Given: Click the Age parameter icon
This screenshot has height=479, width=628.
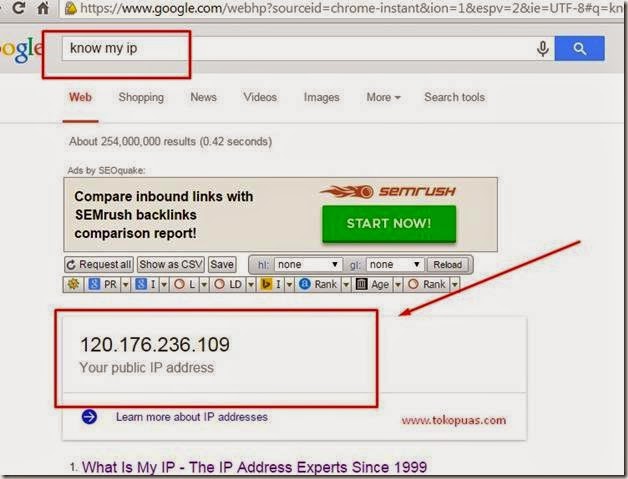Looking at the screenshot, I should click(x=361, y=284).
